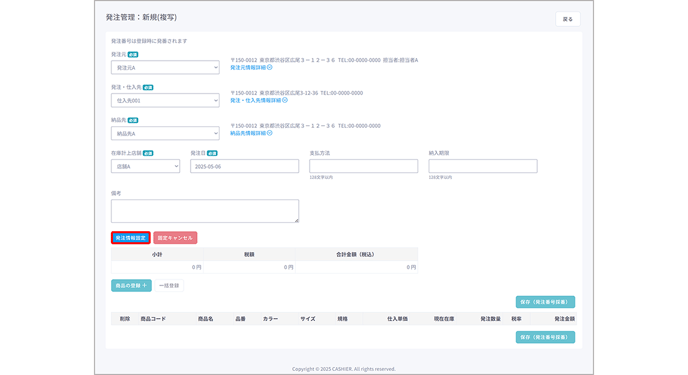Click the 保存（発注番号採番） button above the table

545,302
